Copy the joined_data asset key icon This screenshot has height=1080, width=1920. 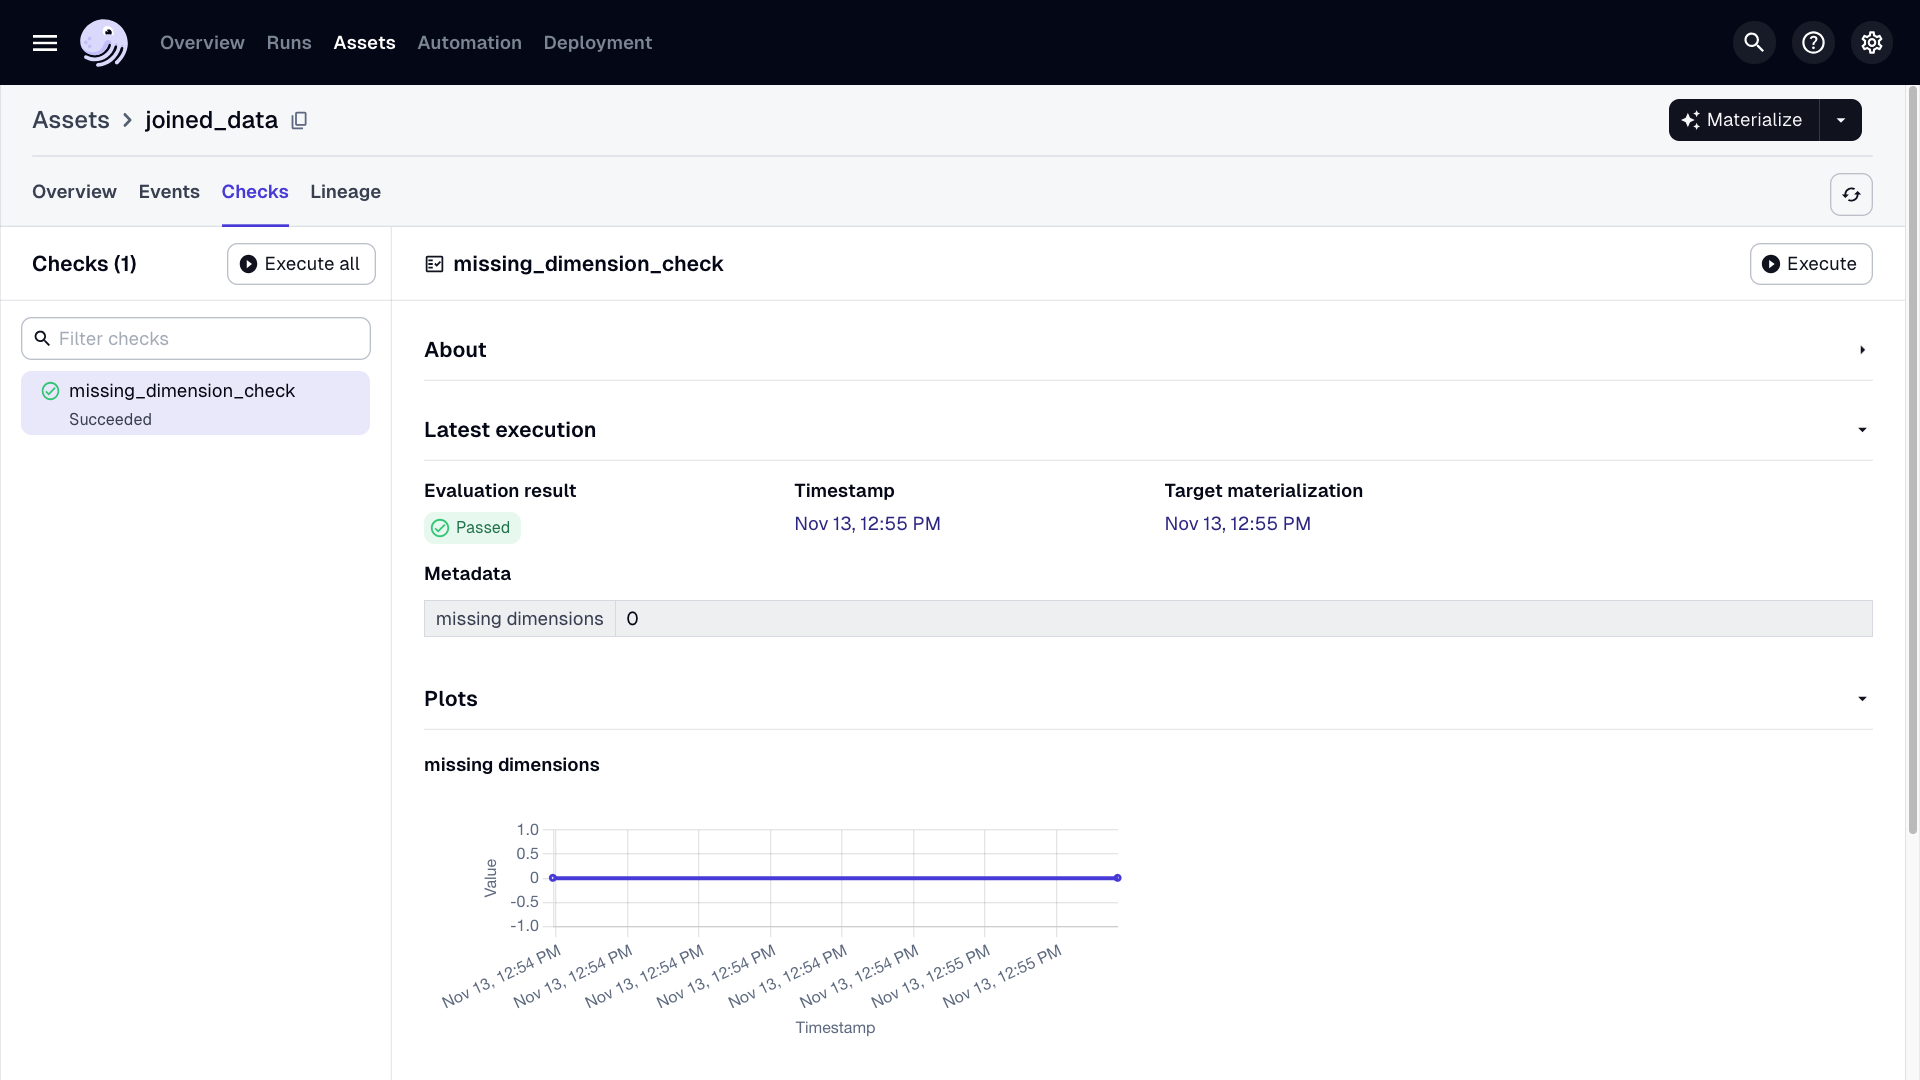pos(299,121)
